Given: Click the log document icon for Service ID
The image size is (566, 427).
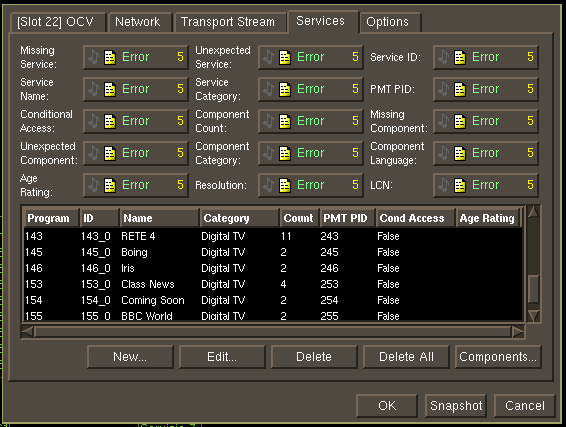Looking at the screenshot, I should click(460, 57).
